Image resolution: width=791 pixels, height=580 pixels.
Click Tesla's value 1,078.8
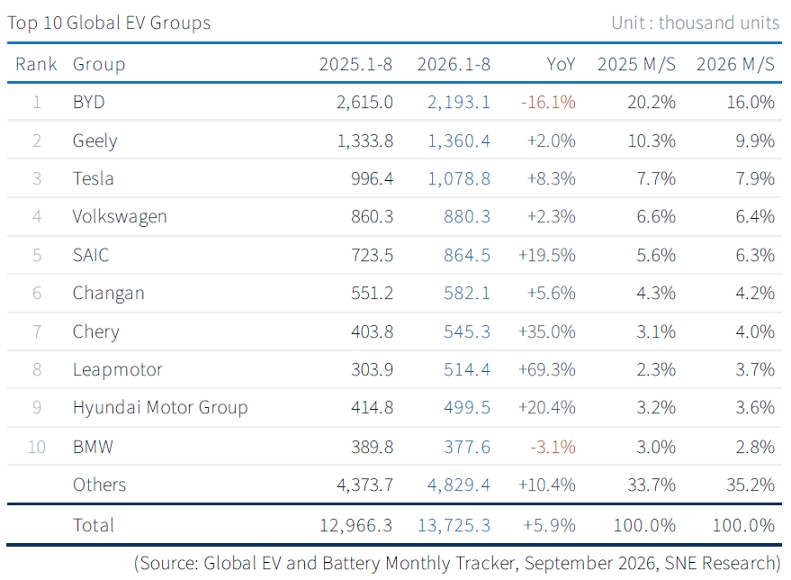[459, 179]
